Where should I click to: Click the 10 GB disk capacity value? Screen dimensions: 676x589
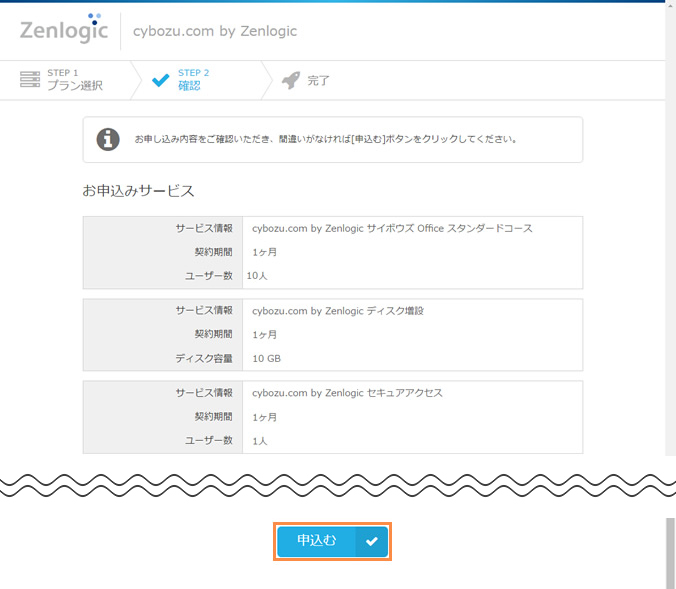[266, 358]
